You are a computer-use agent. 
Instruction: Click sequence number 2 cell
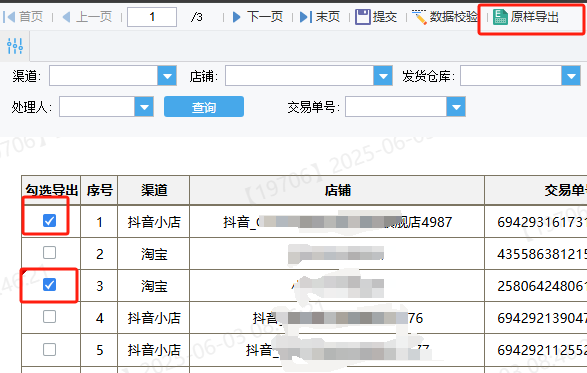99,254
